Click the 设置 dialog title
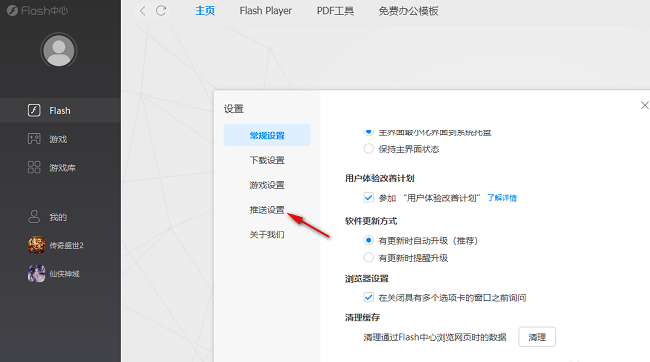The width and height of the screenshot is (650, 362). [233, 109]
